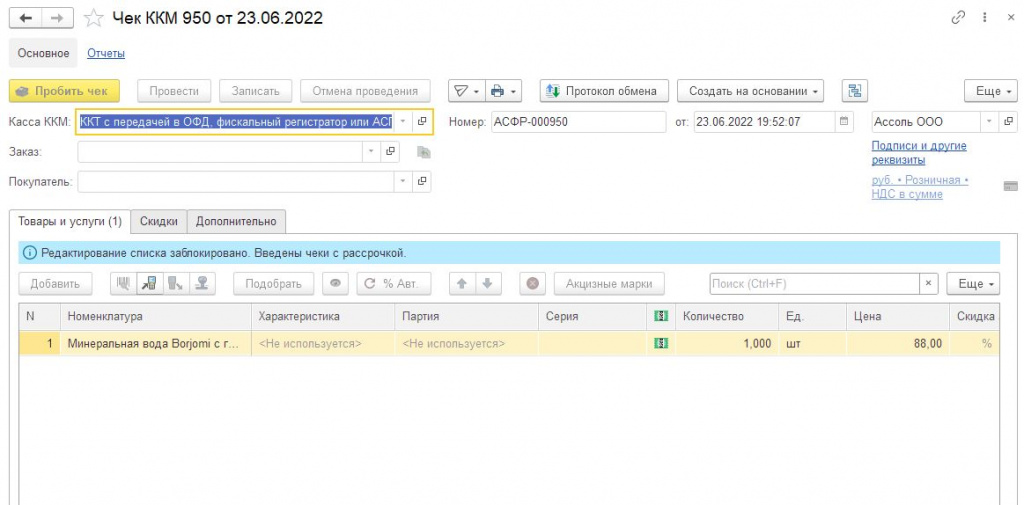
Task: Open the top 'Еще' menu
Action: tap(991, 91)
